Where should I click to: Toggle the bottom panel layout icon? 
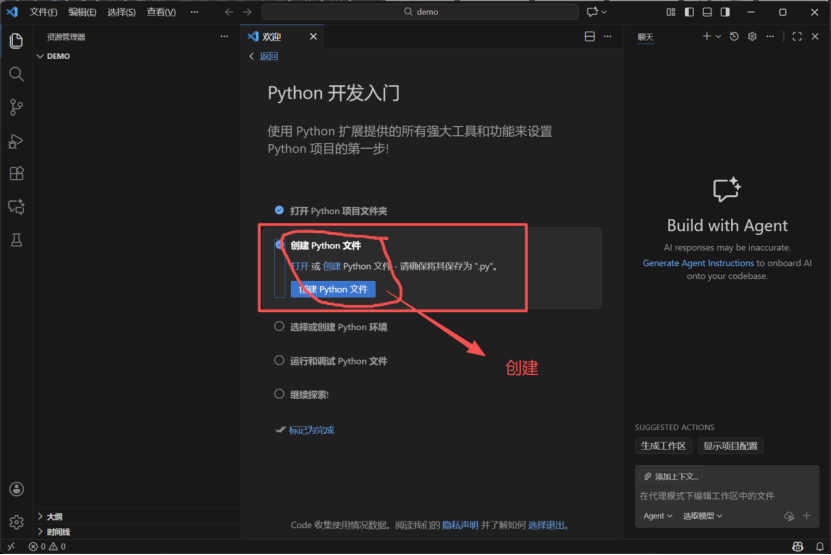(707, 12)
